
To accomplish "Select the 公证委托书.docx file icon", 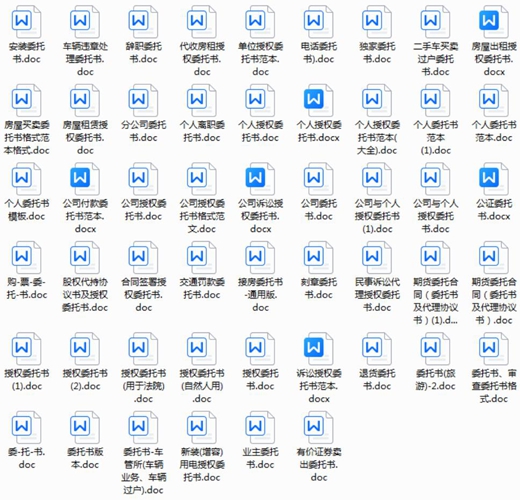I will tap(494, 179).
